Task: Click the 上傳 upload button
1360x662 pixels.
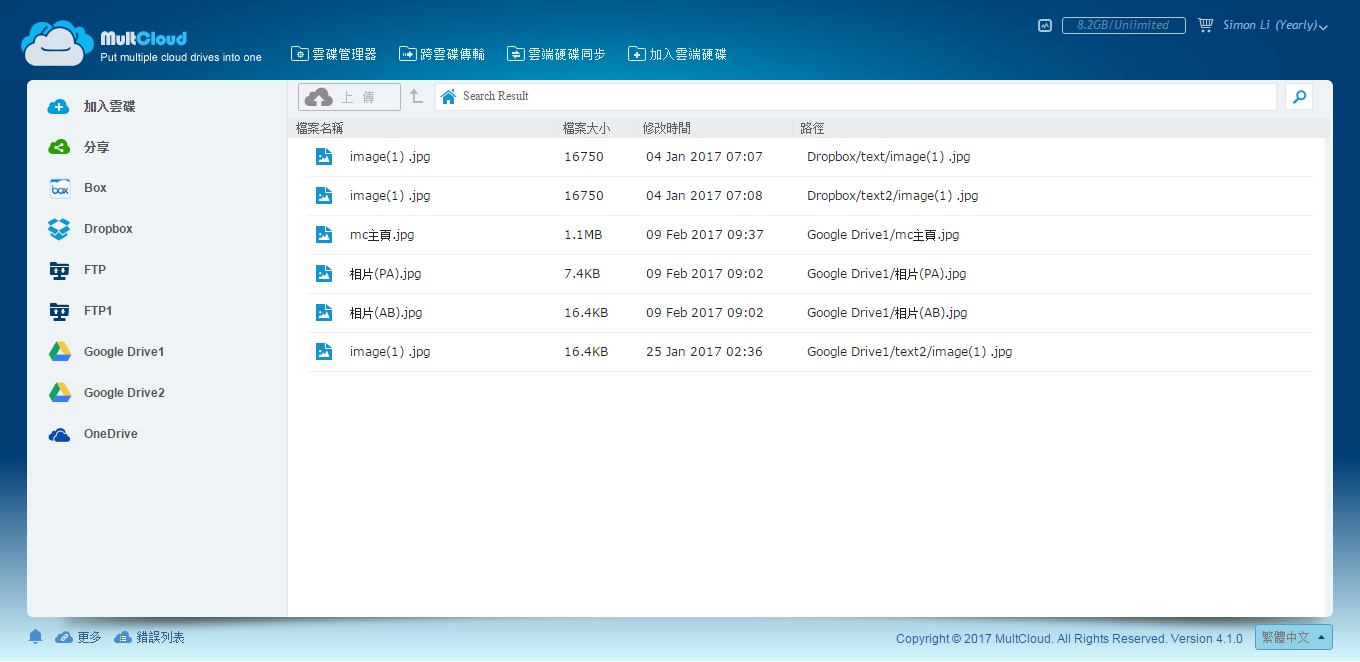Action: coord(349,97)
